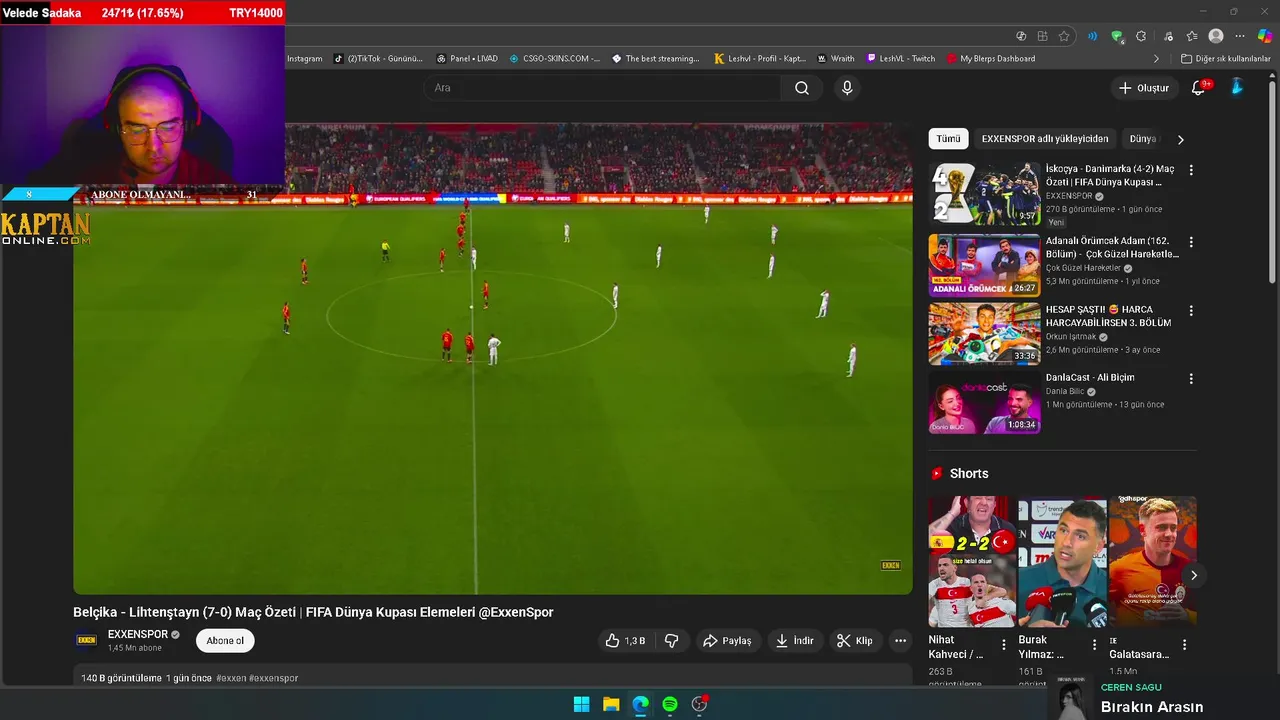Click the EXXENSPOR channel logo avatar
This screenshot has width=1280, height=720.
coord(87,641)
